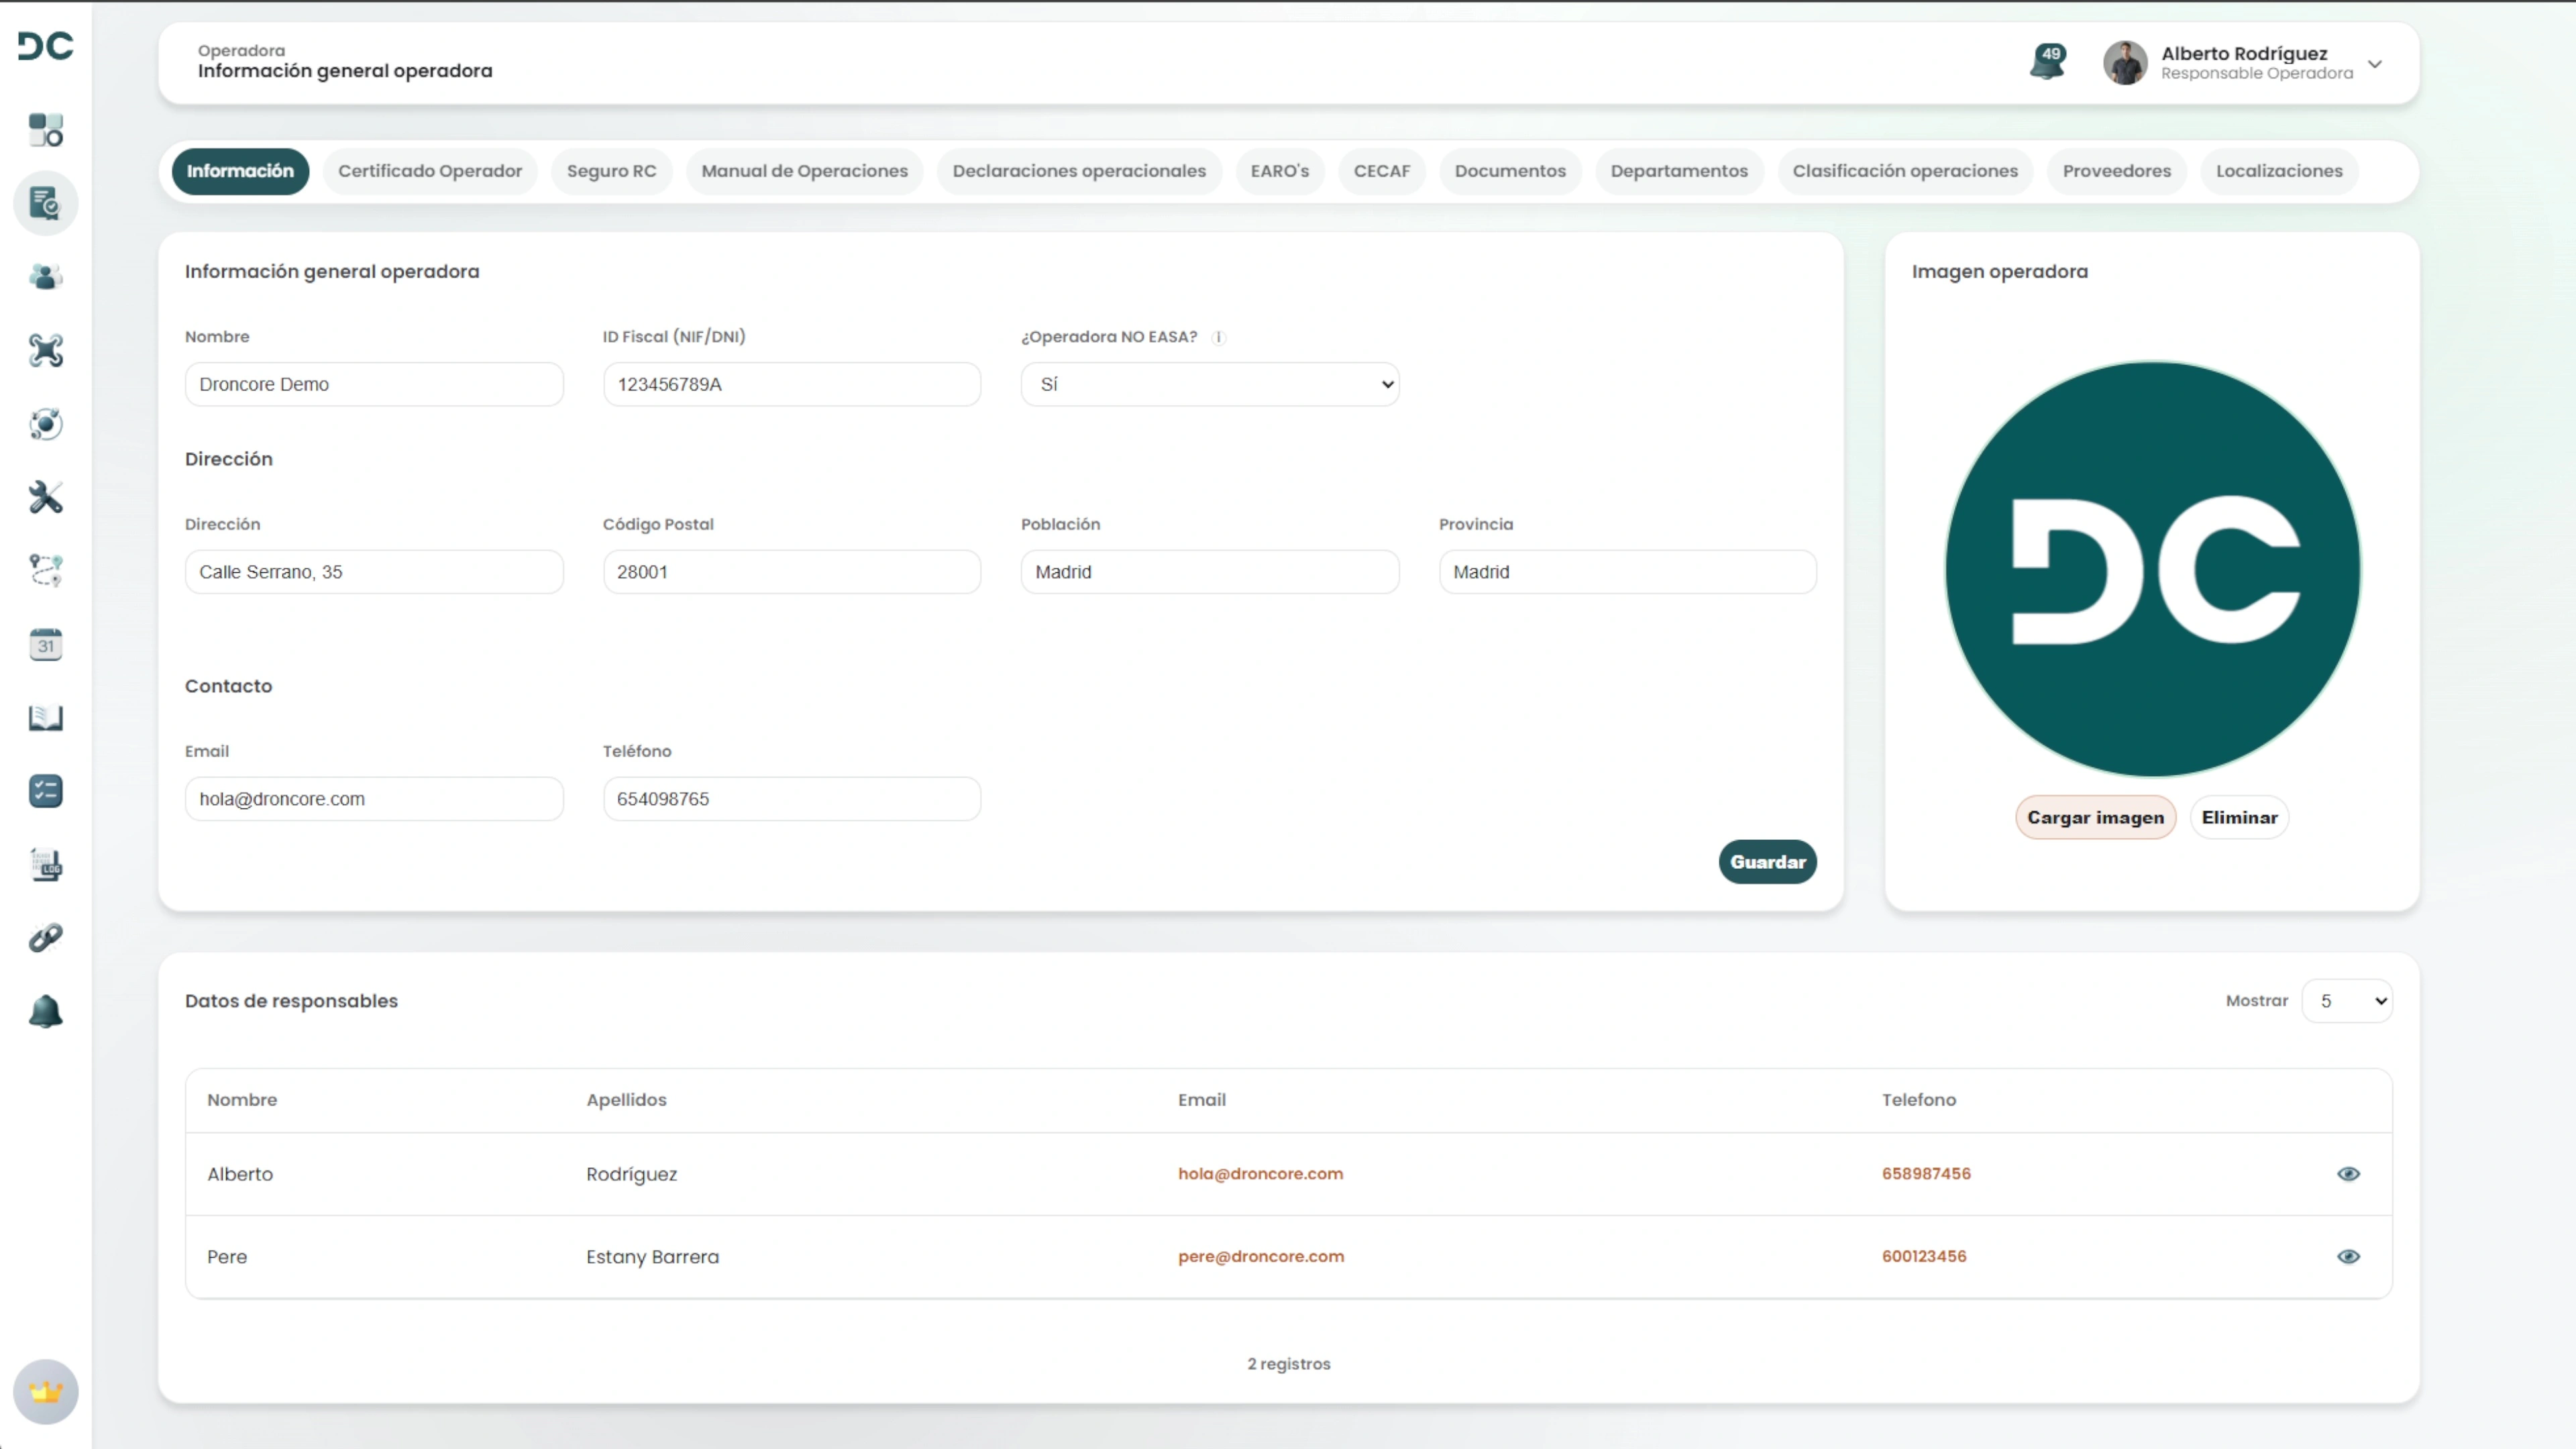The image size is (2576, 1449).
Task: View details of responsable Alberto Rodríguez
Action: (x=2348, y=1174)
